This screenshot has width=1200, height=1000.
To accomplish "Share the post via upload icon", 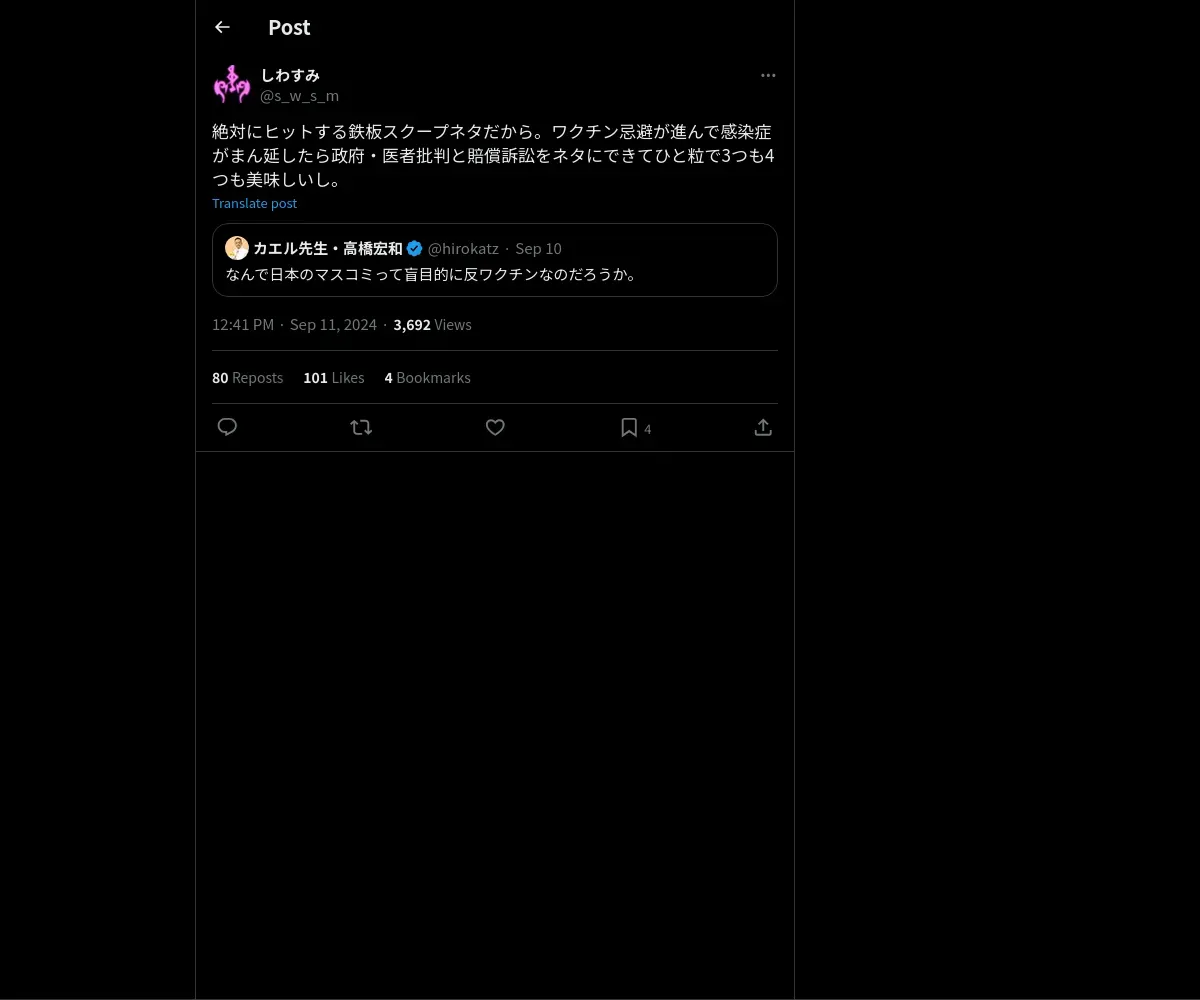I will click(x=763, y=427).
